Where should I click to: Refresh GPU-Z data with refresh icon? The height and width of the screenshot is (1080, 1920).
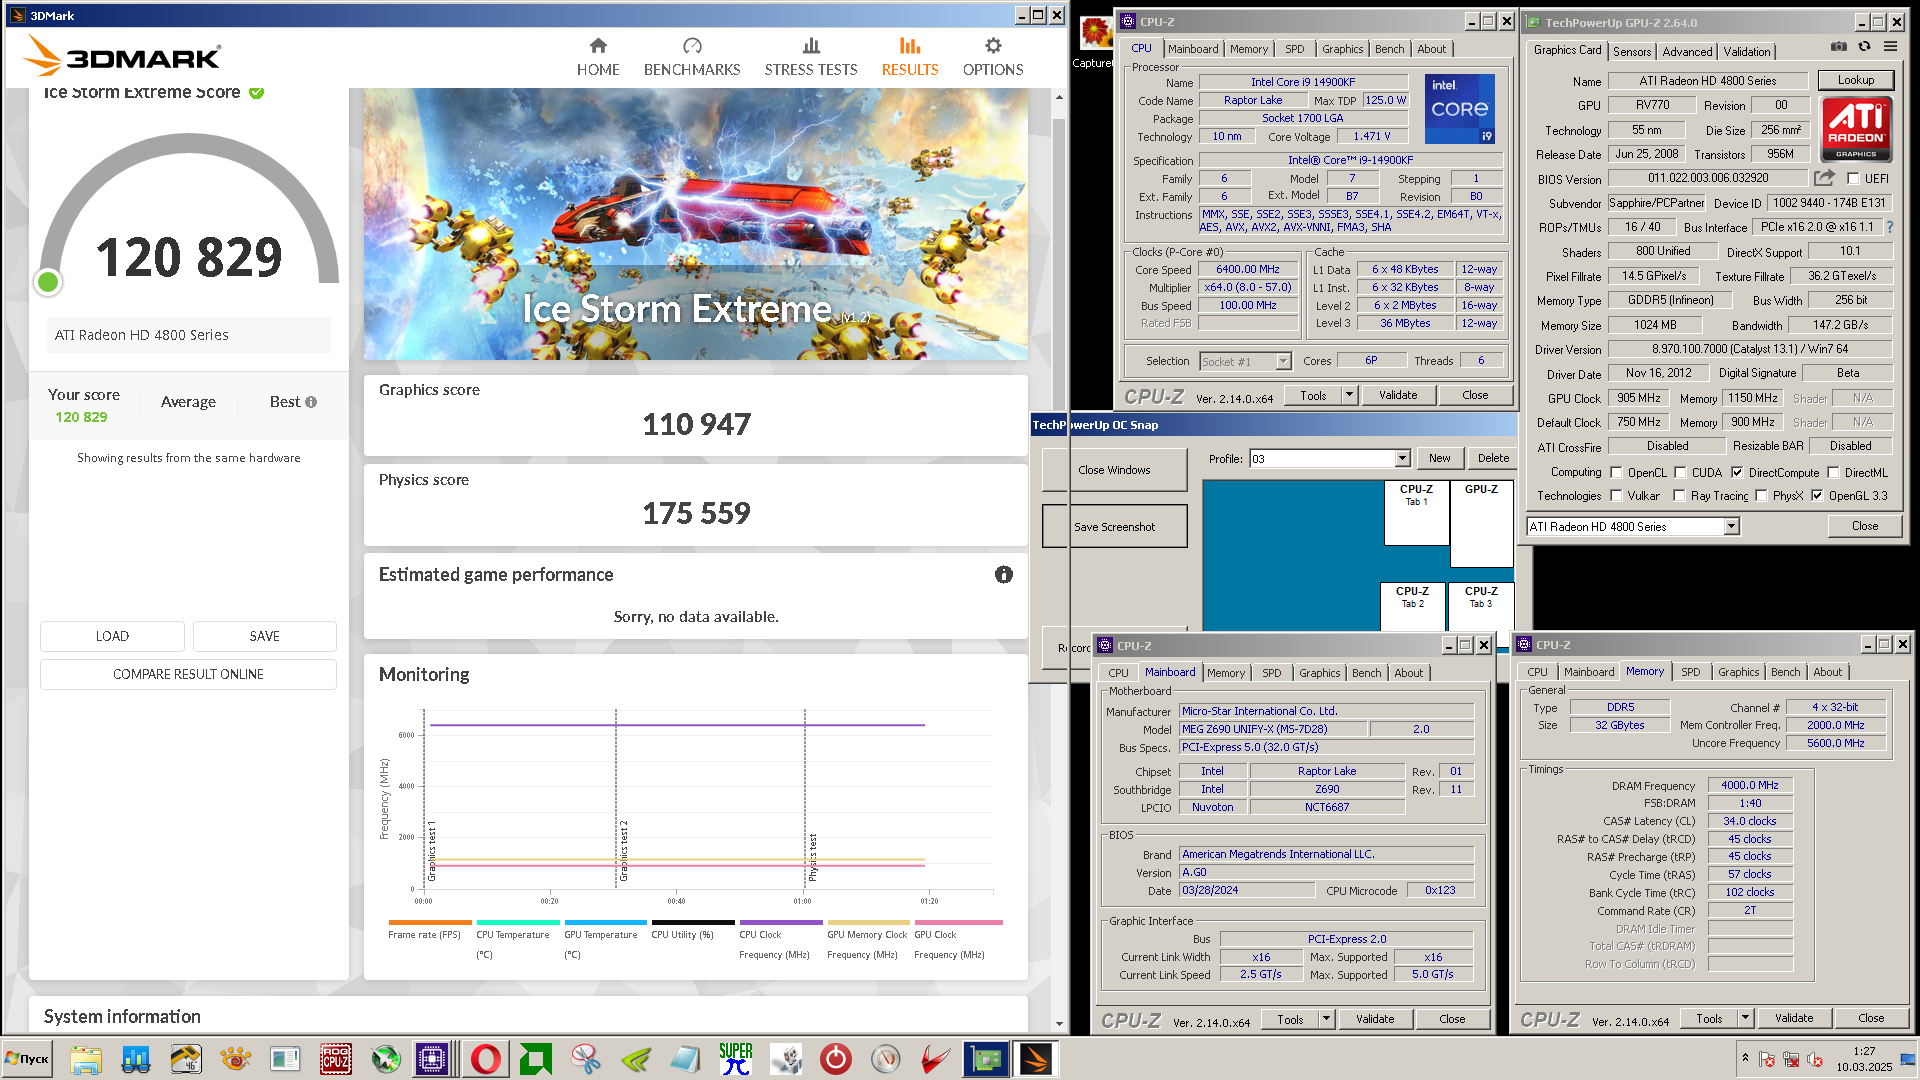click(x=1864, y=46)
